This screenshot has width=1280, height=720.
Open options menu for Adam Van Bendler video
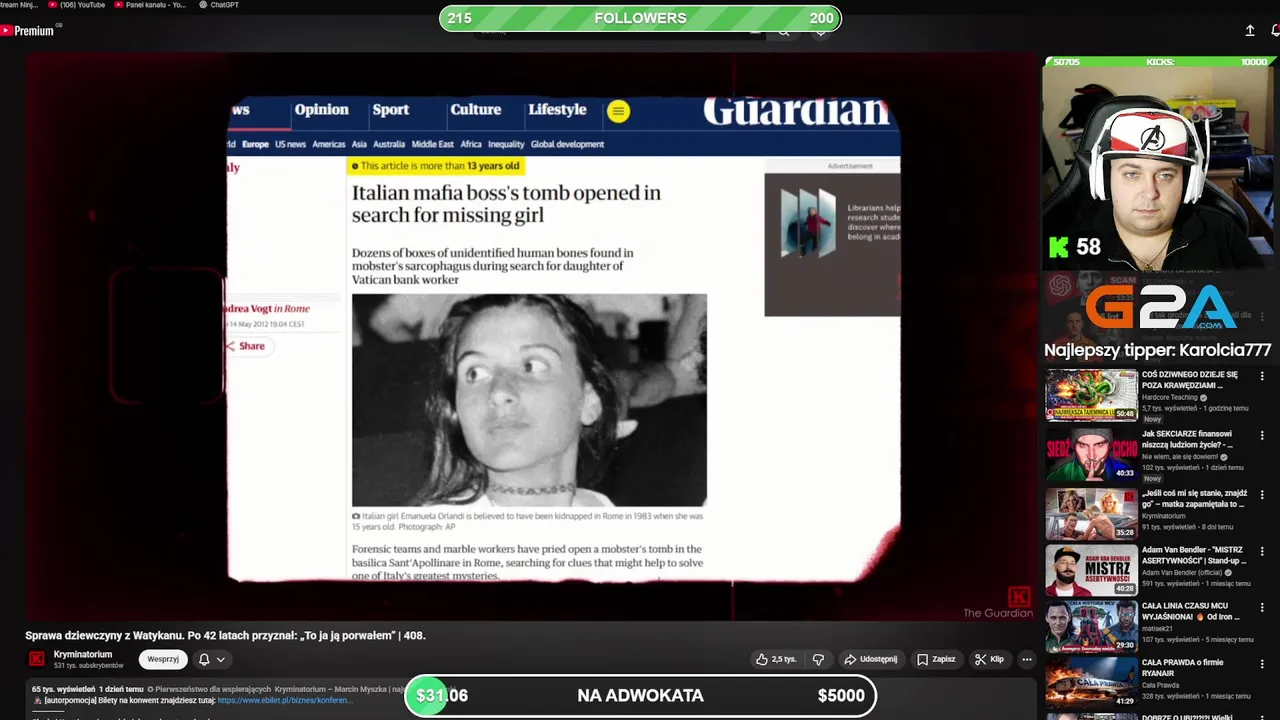1262,551
